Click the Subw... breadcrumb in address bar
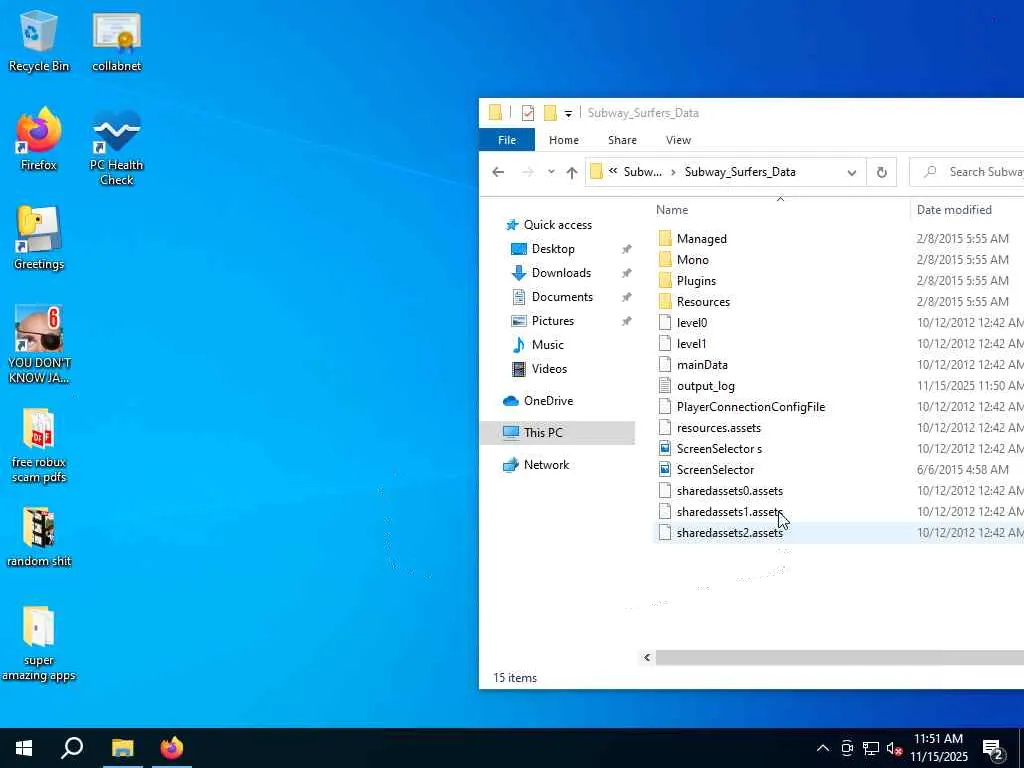Viewport: 1024px width, 768px height. [643, 172]
